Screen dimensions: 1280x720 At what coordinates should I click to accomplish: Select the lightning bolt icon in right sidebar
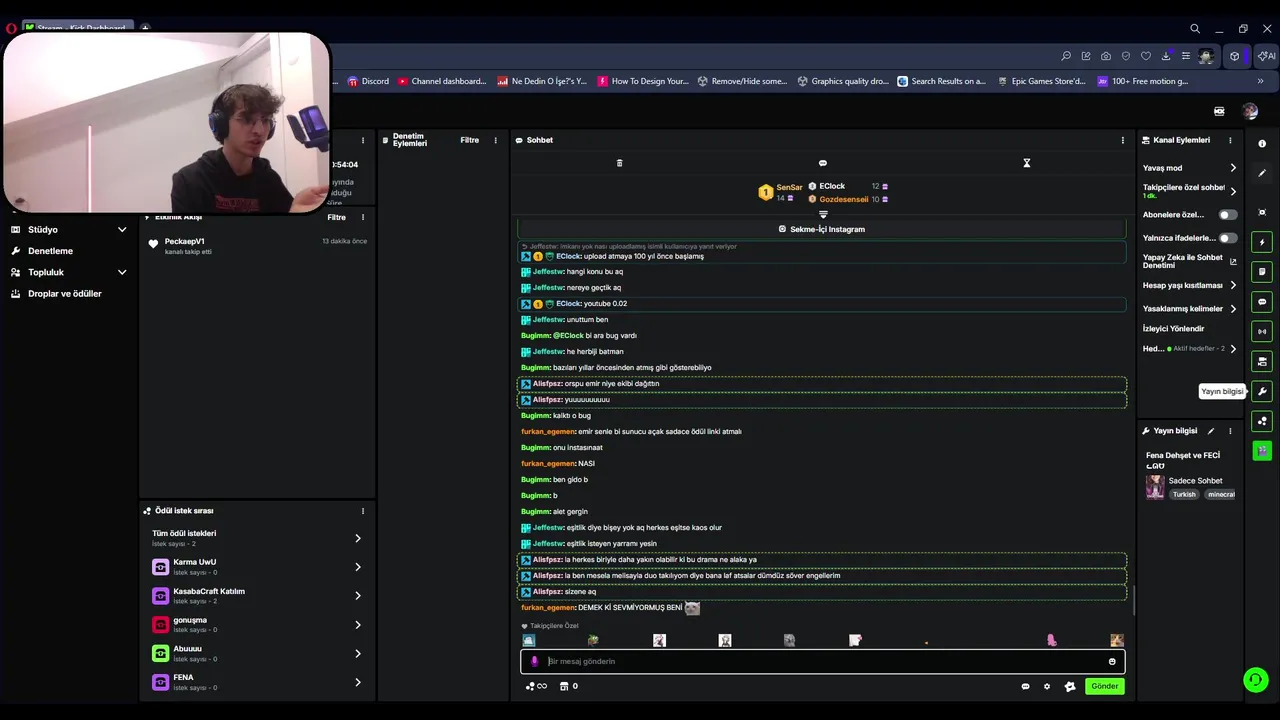1262,242
